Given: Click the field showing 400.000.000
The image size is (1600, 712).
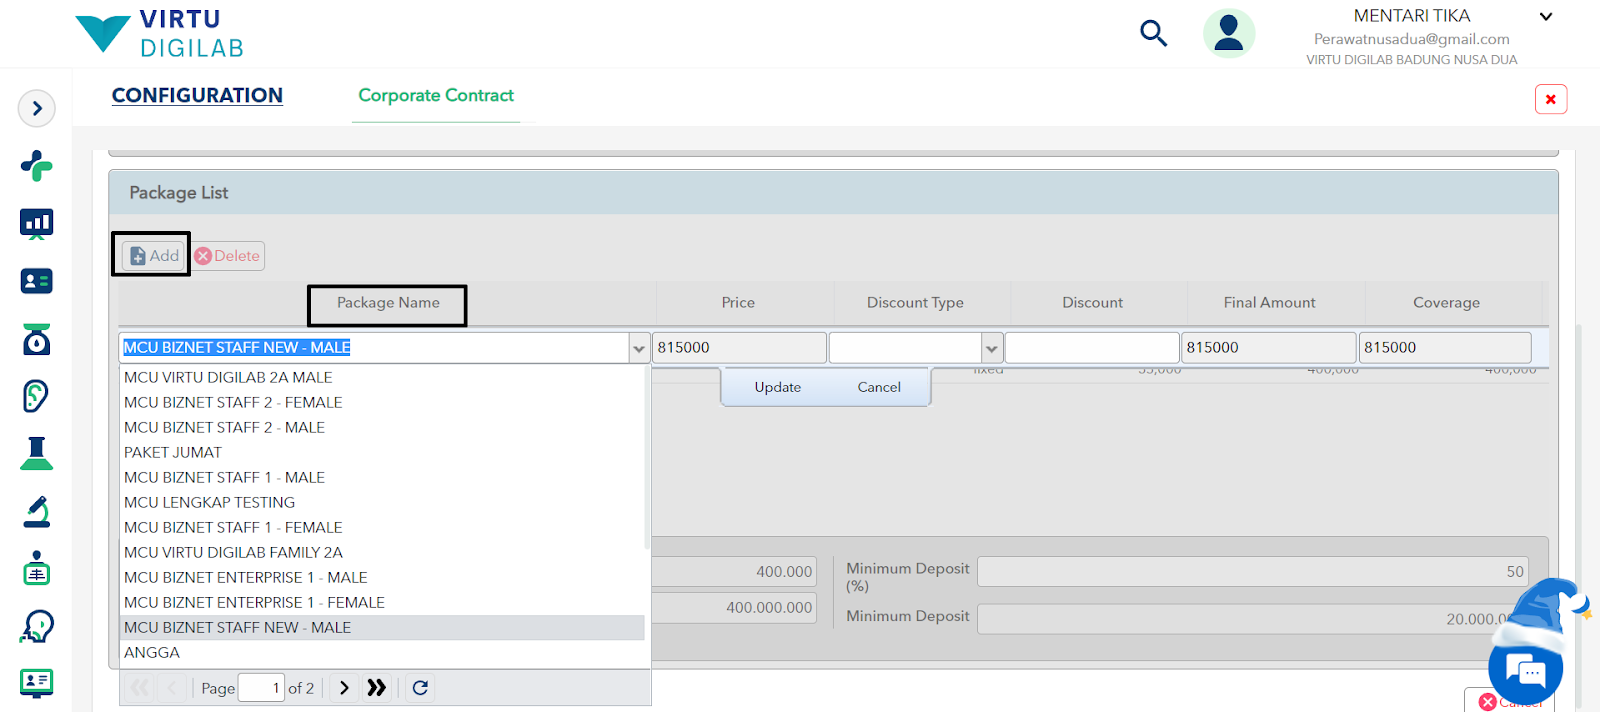Looking at the screenshot, I should tap(734, 607).
